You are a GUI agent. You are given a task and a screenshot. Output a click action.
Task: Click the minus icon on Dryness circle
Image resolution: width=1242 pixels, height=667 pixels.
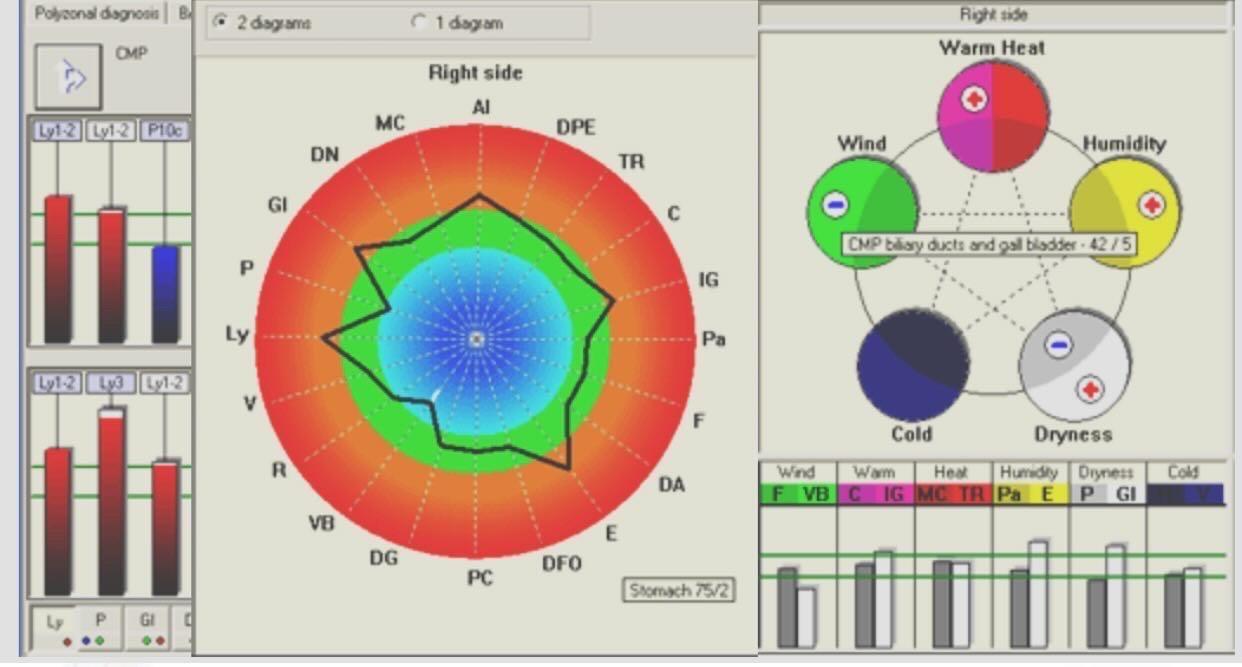click(x=1058, y=345)
